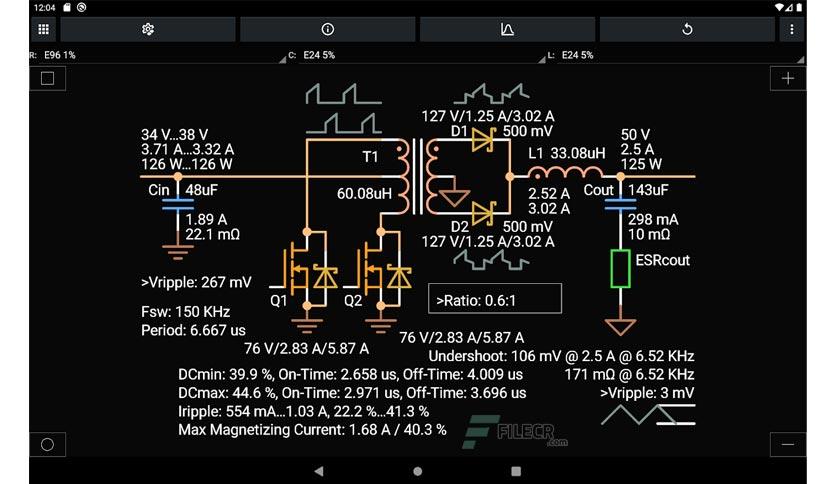Click the D2 500 mV forward voltage
The image size is (836, 484).
pyautogui.click(x=527, y=227)
